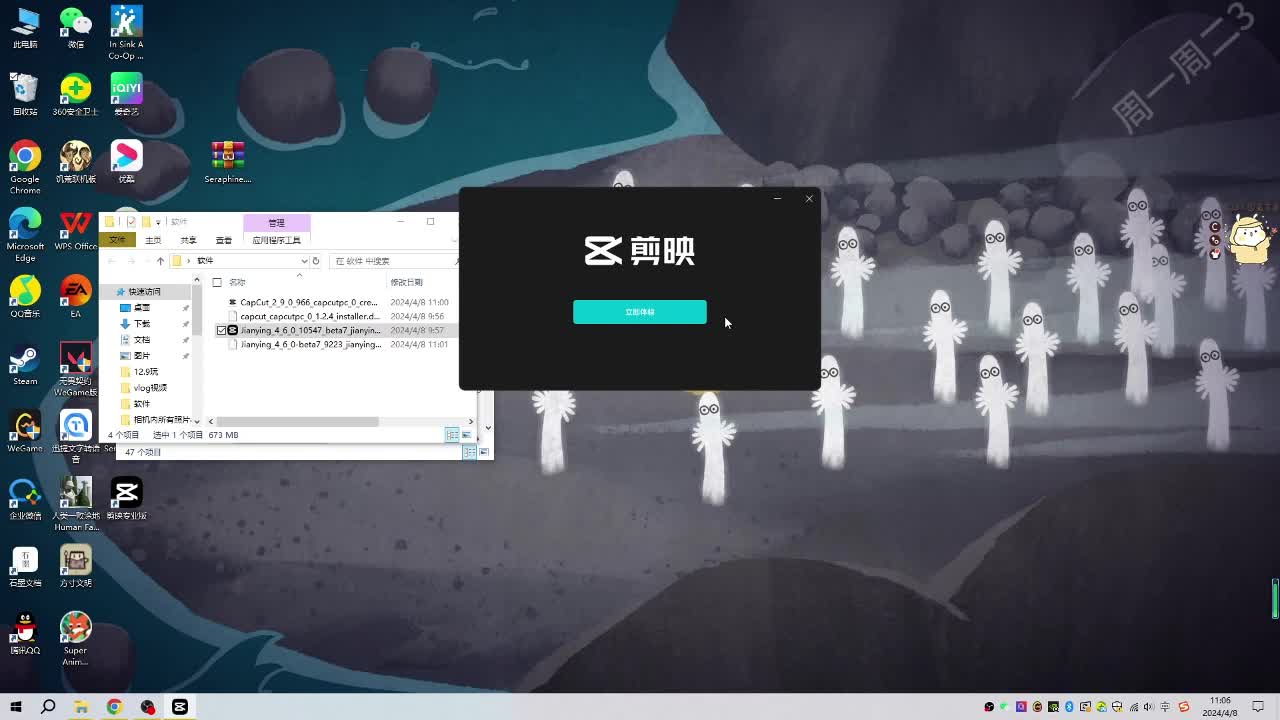Open the 主页 Home ribbon tab

click(x=153, y=240)
